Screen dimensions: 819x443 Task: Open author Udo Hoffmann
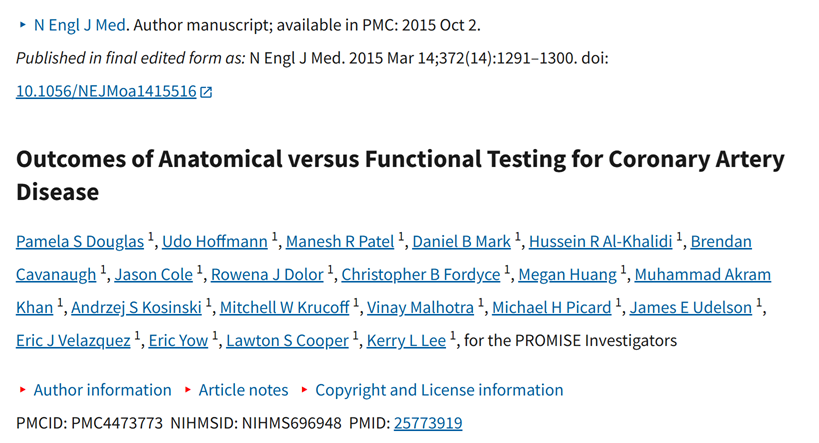(215, 241)
